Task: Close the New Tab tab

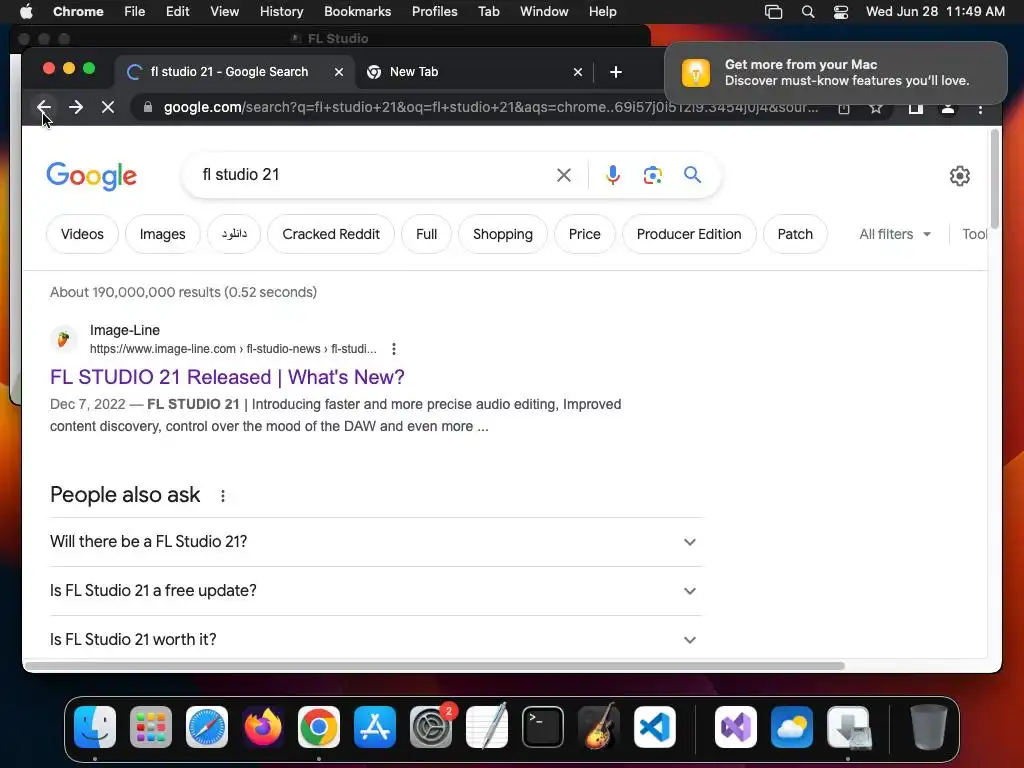Action: 578,72
